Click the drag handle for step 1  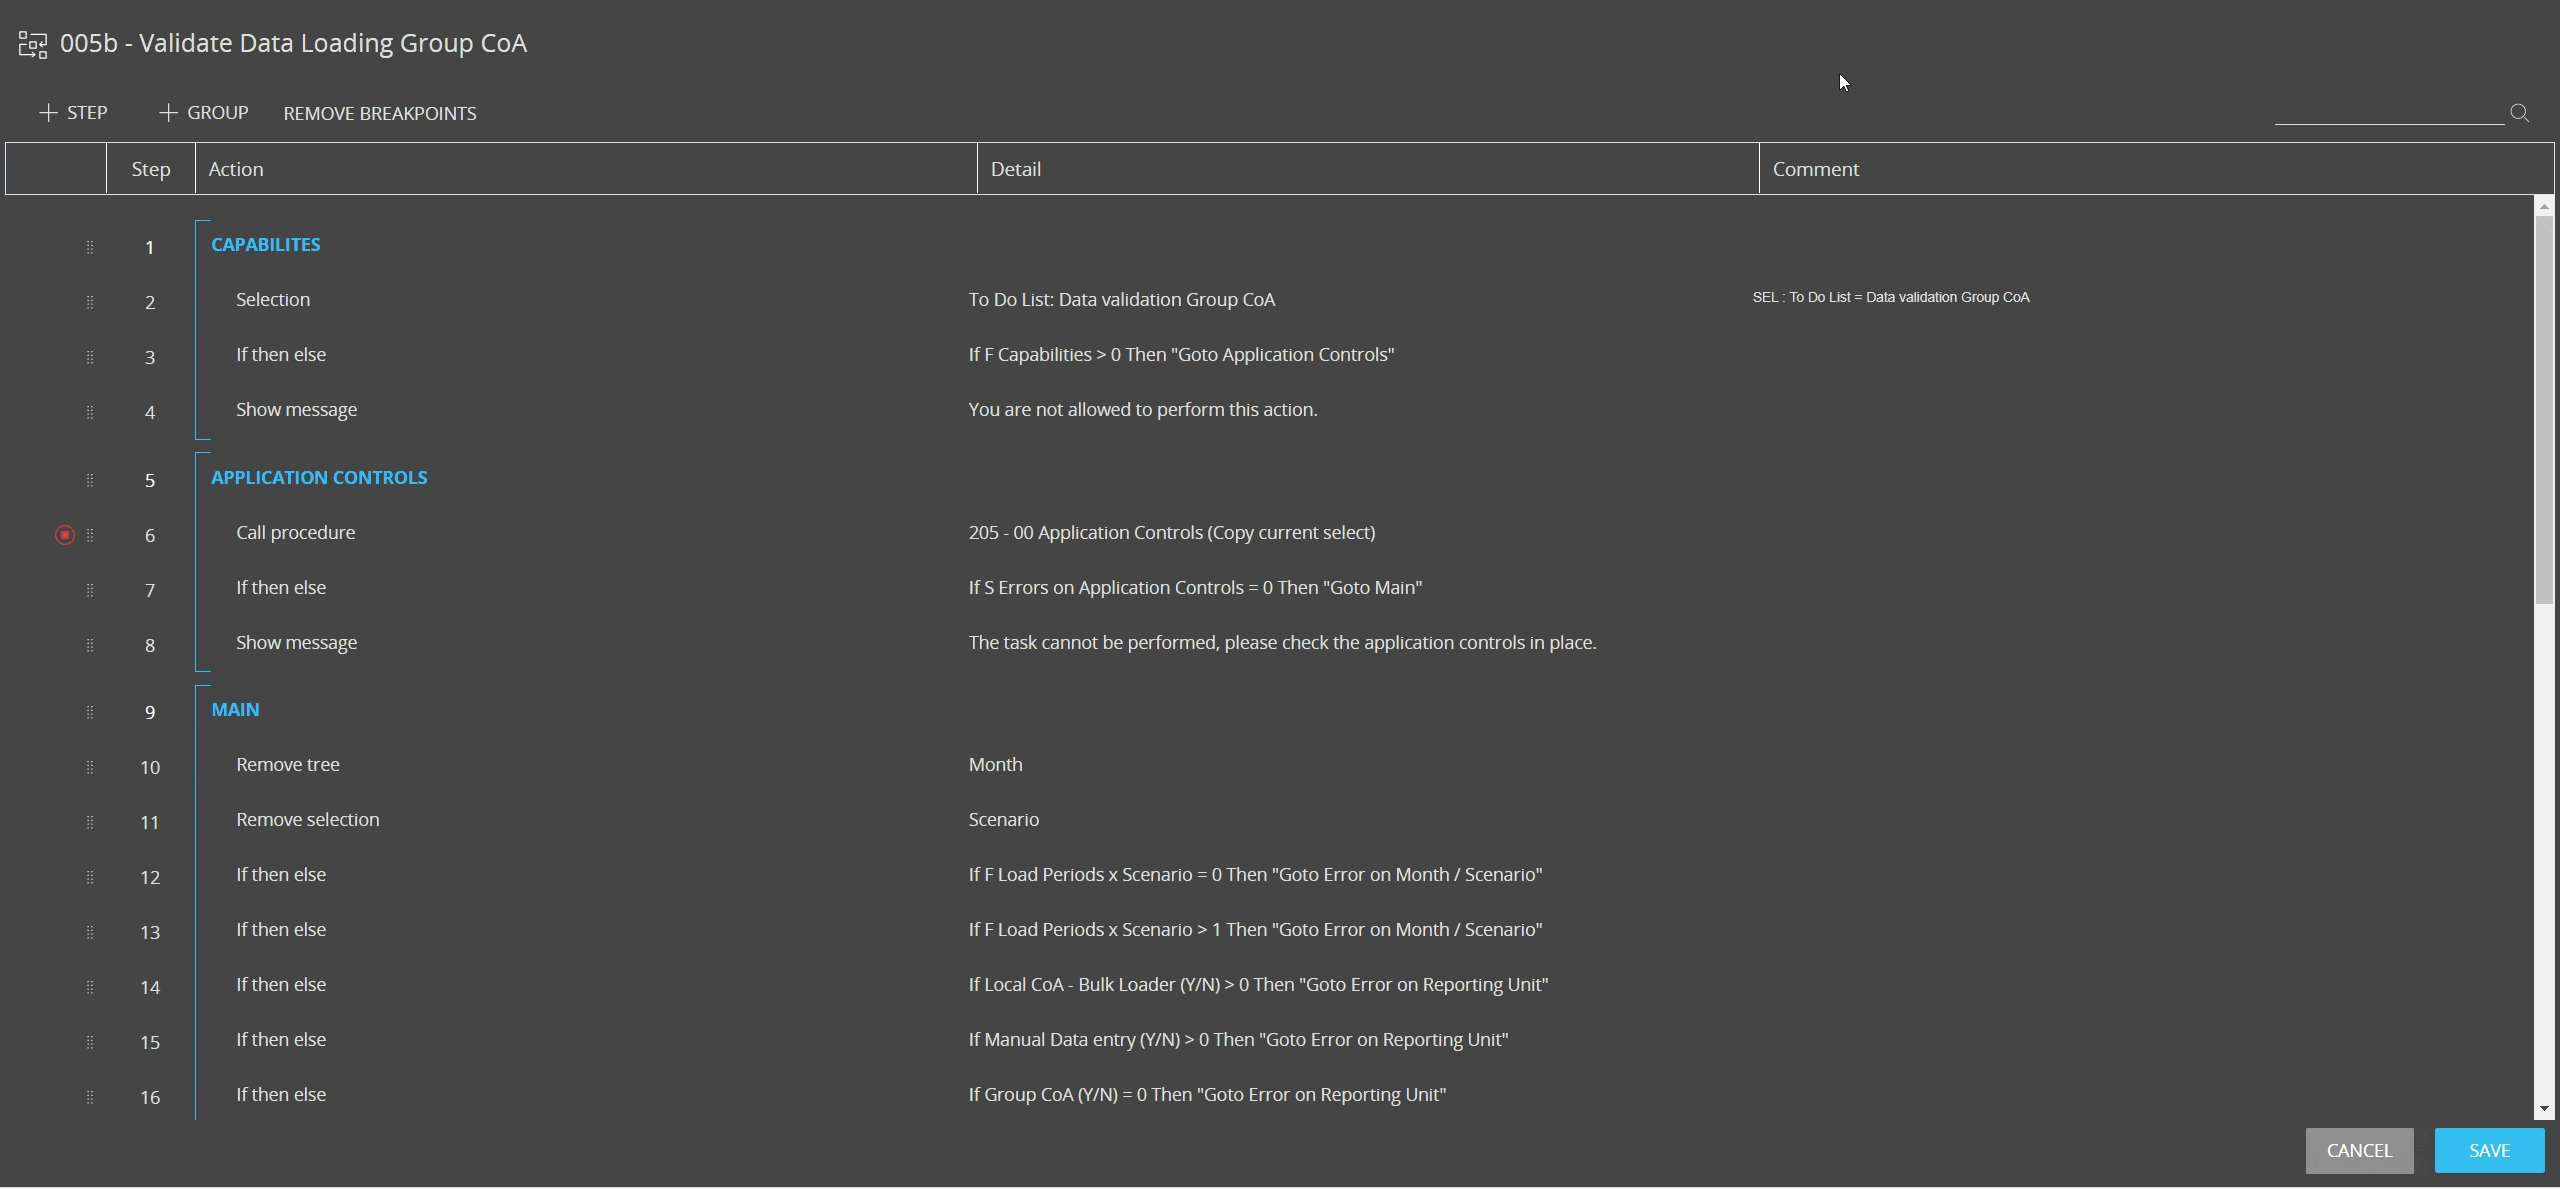[90, 247]
